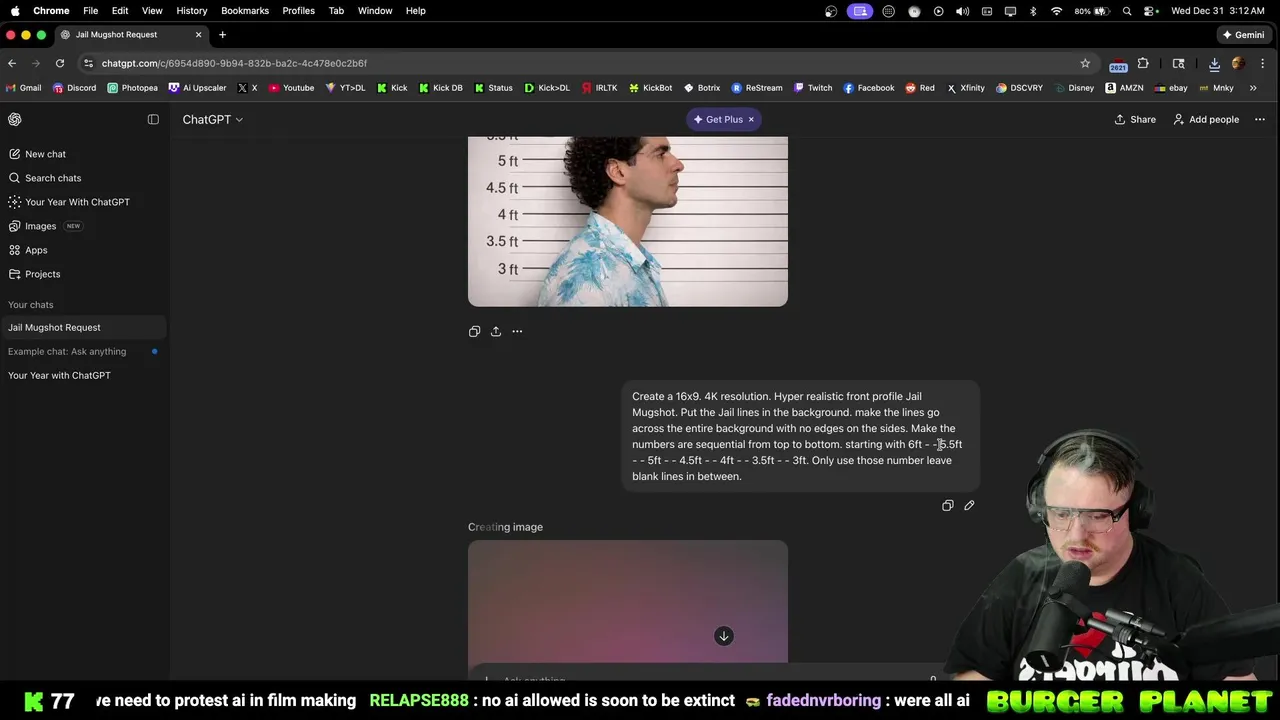Click the image being created placeholder

628,601
